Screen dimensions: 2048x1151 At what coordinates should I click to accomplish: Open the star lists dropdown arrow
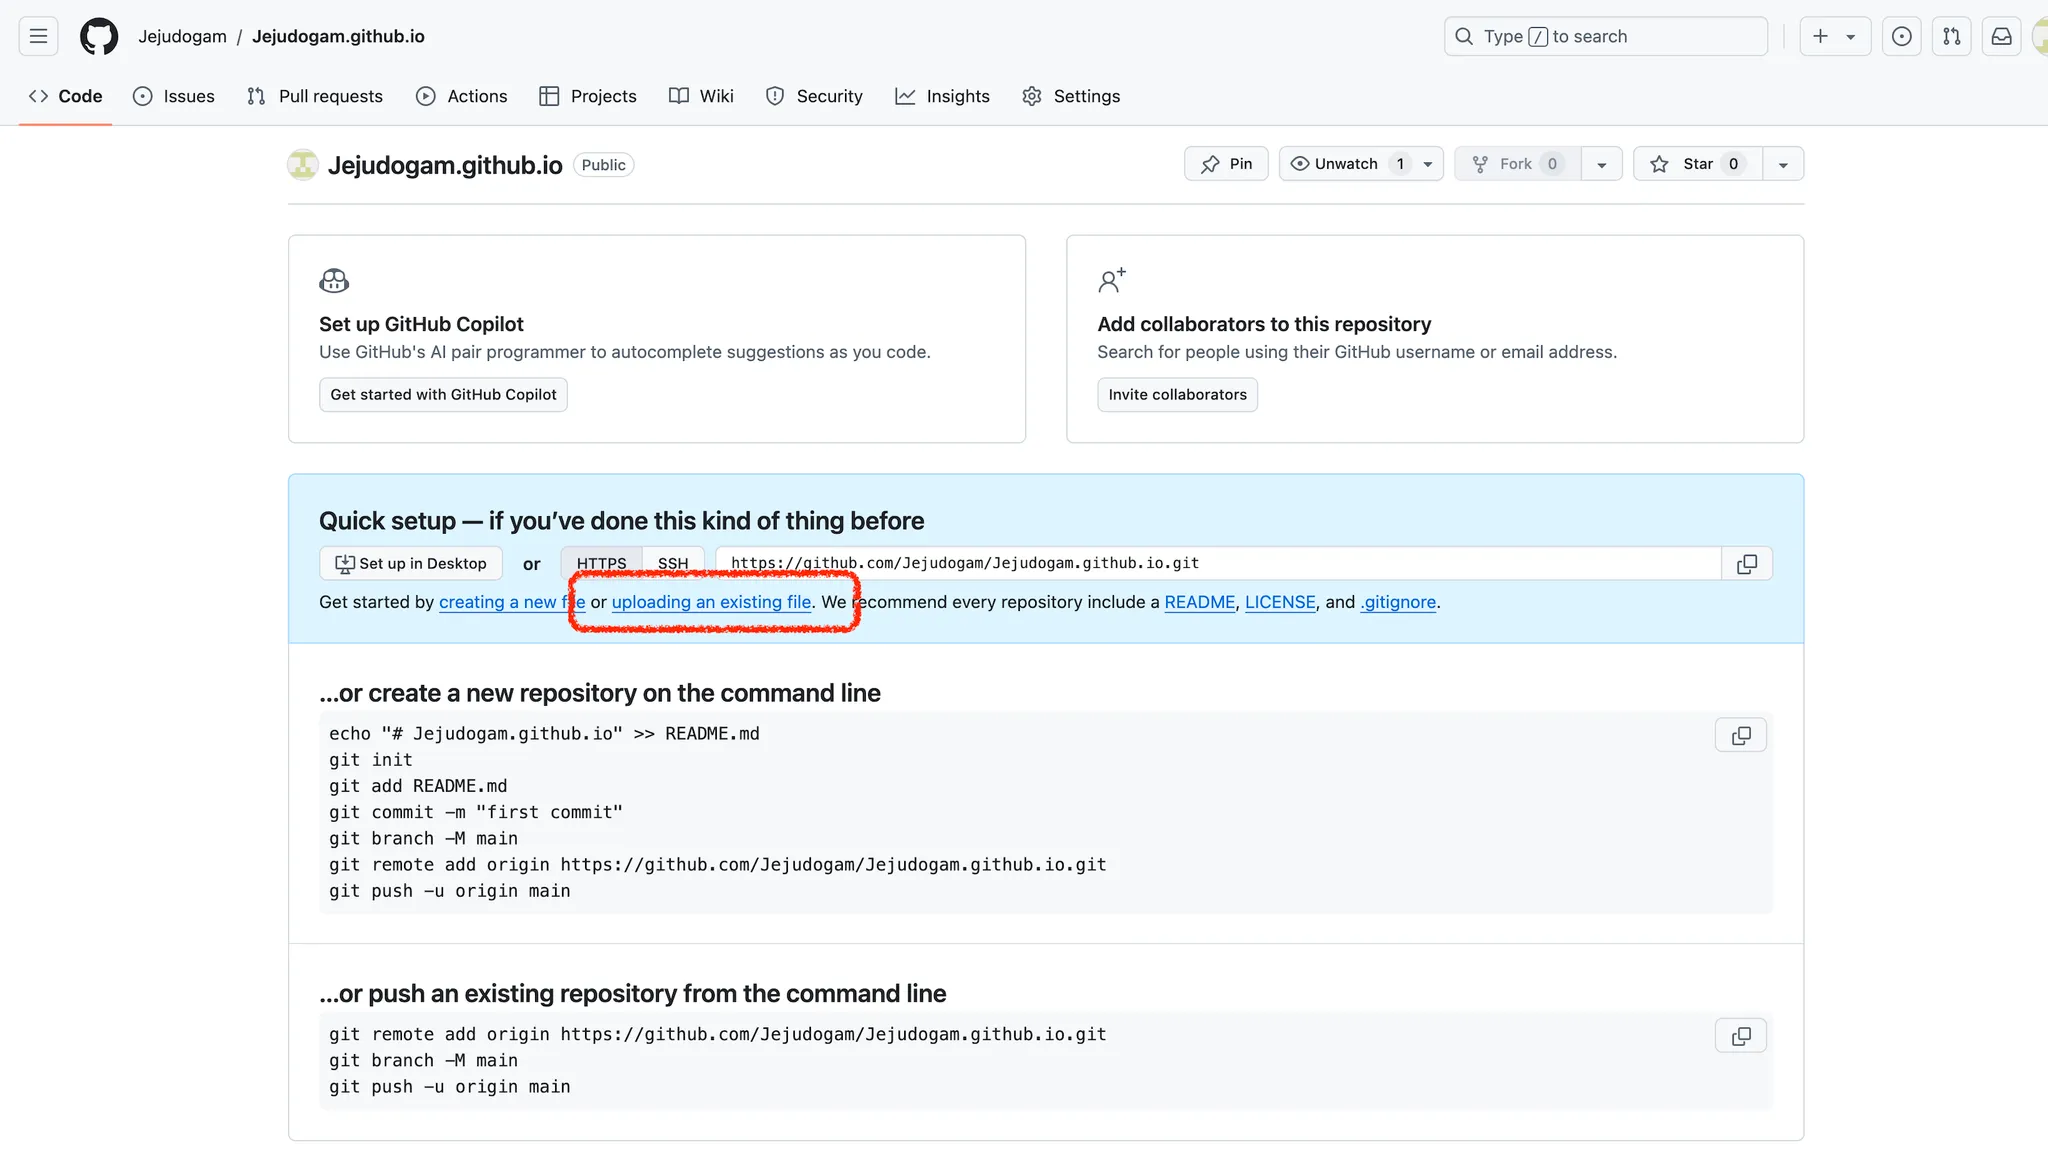click(x=1783, y=164)
